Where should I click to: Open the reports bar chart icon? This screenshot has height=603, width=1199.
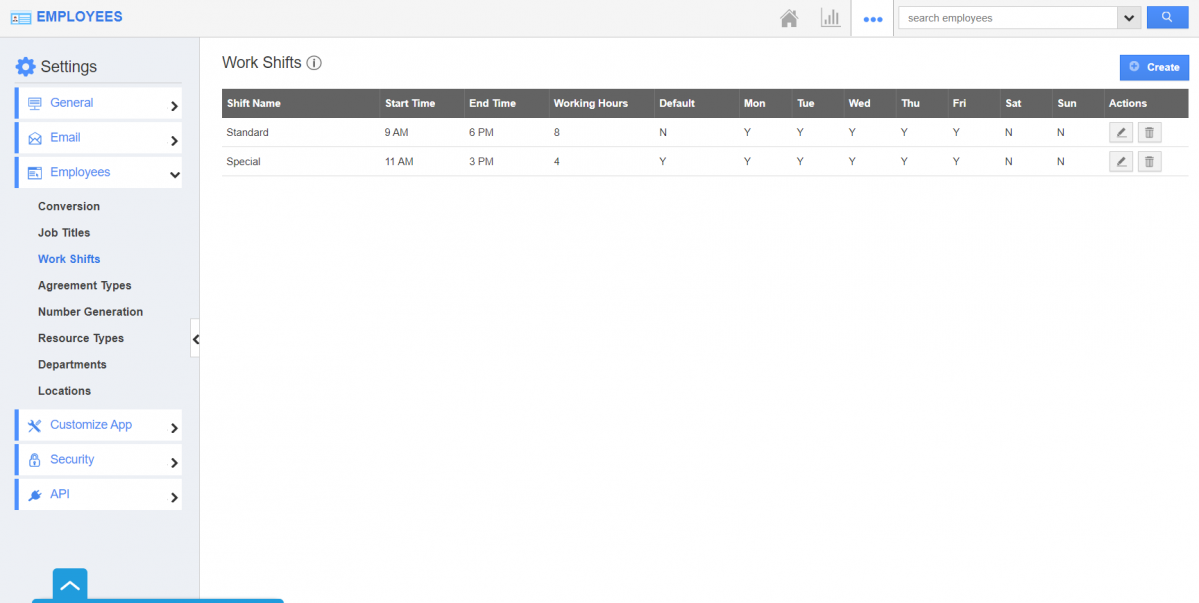tap(830, 18)
